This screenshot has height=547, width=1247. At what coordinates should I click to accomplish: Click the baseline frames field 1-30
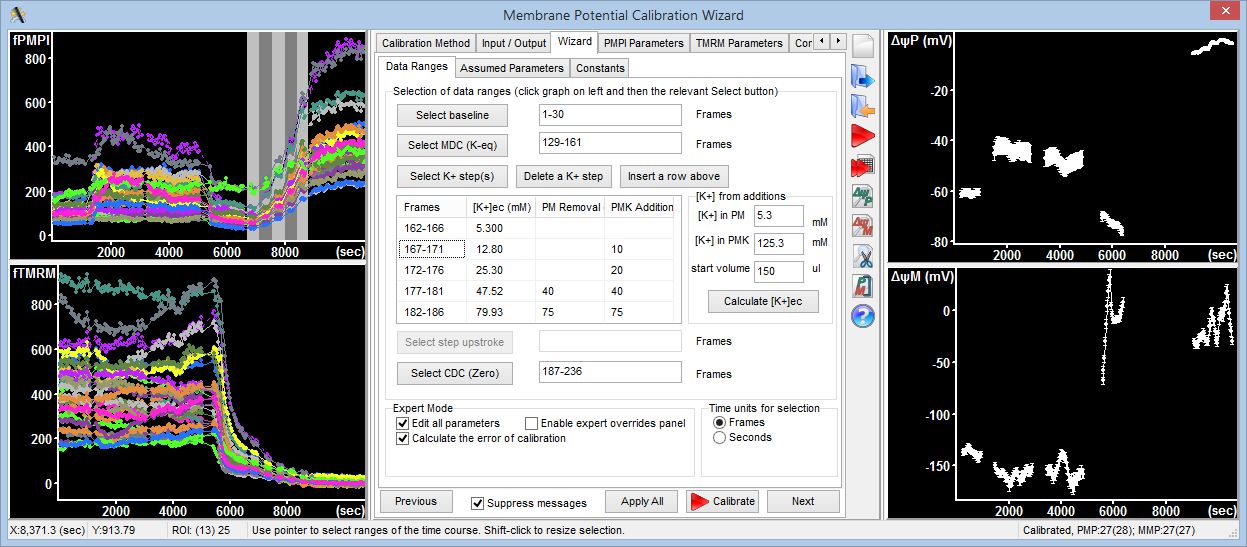coord(610,115)
